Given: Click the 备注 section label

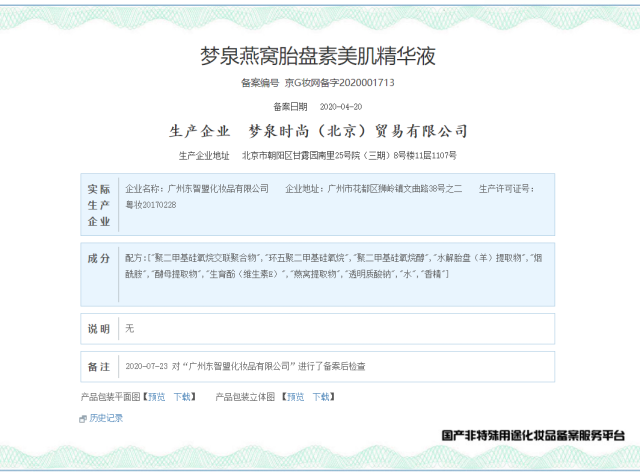Looking at the screenshot, I should 99,367.
